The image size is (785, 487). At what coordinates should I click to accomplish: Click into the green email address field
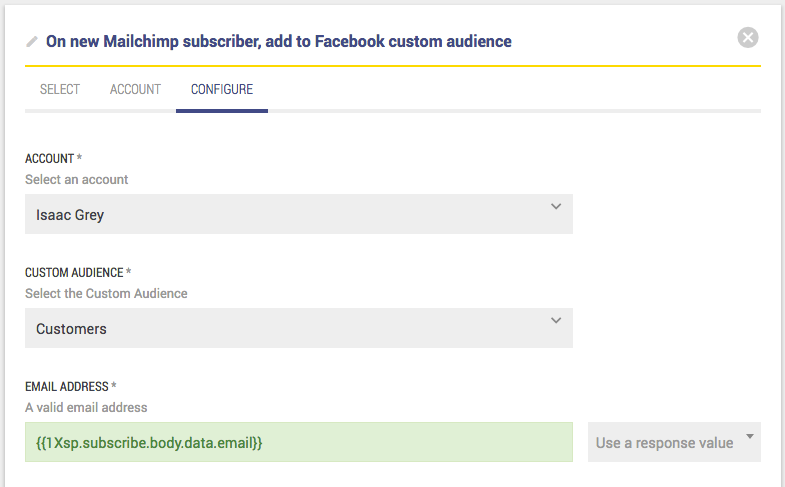coord(298,442)
